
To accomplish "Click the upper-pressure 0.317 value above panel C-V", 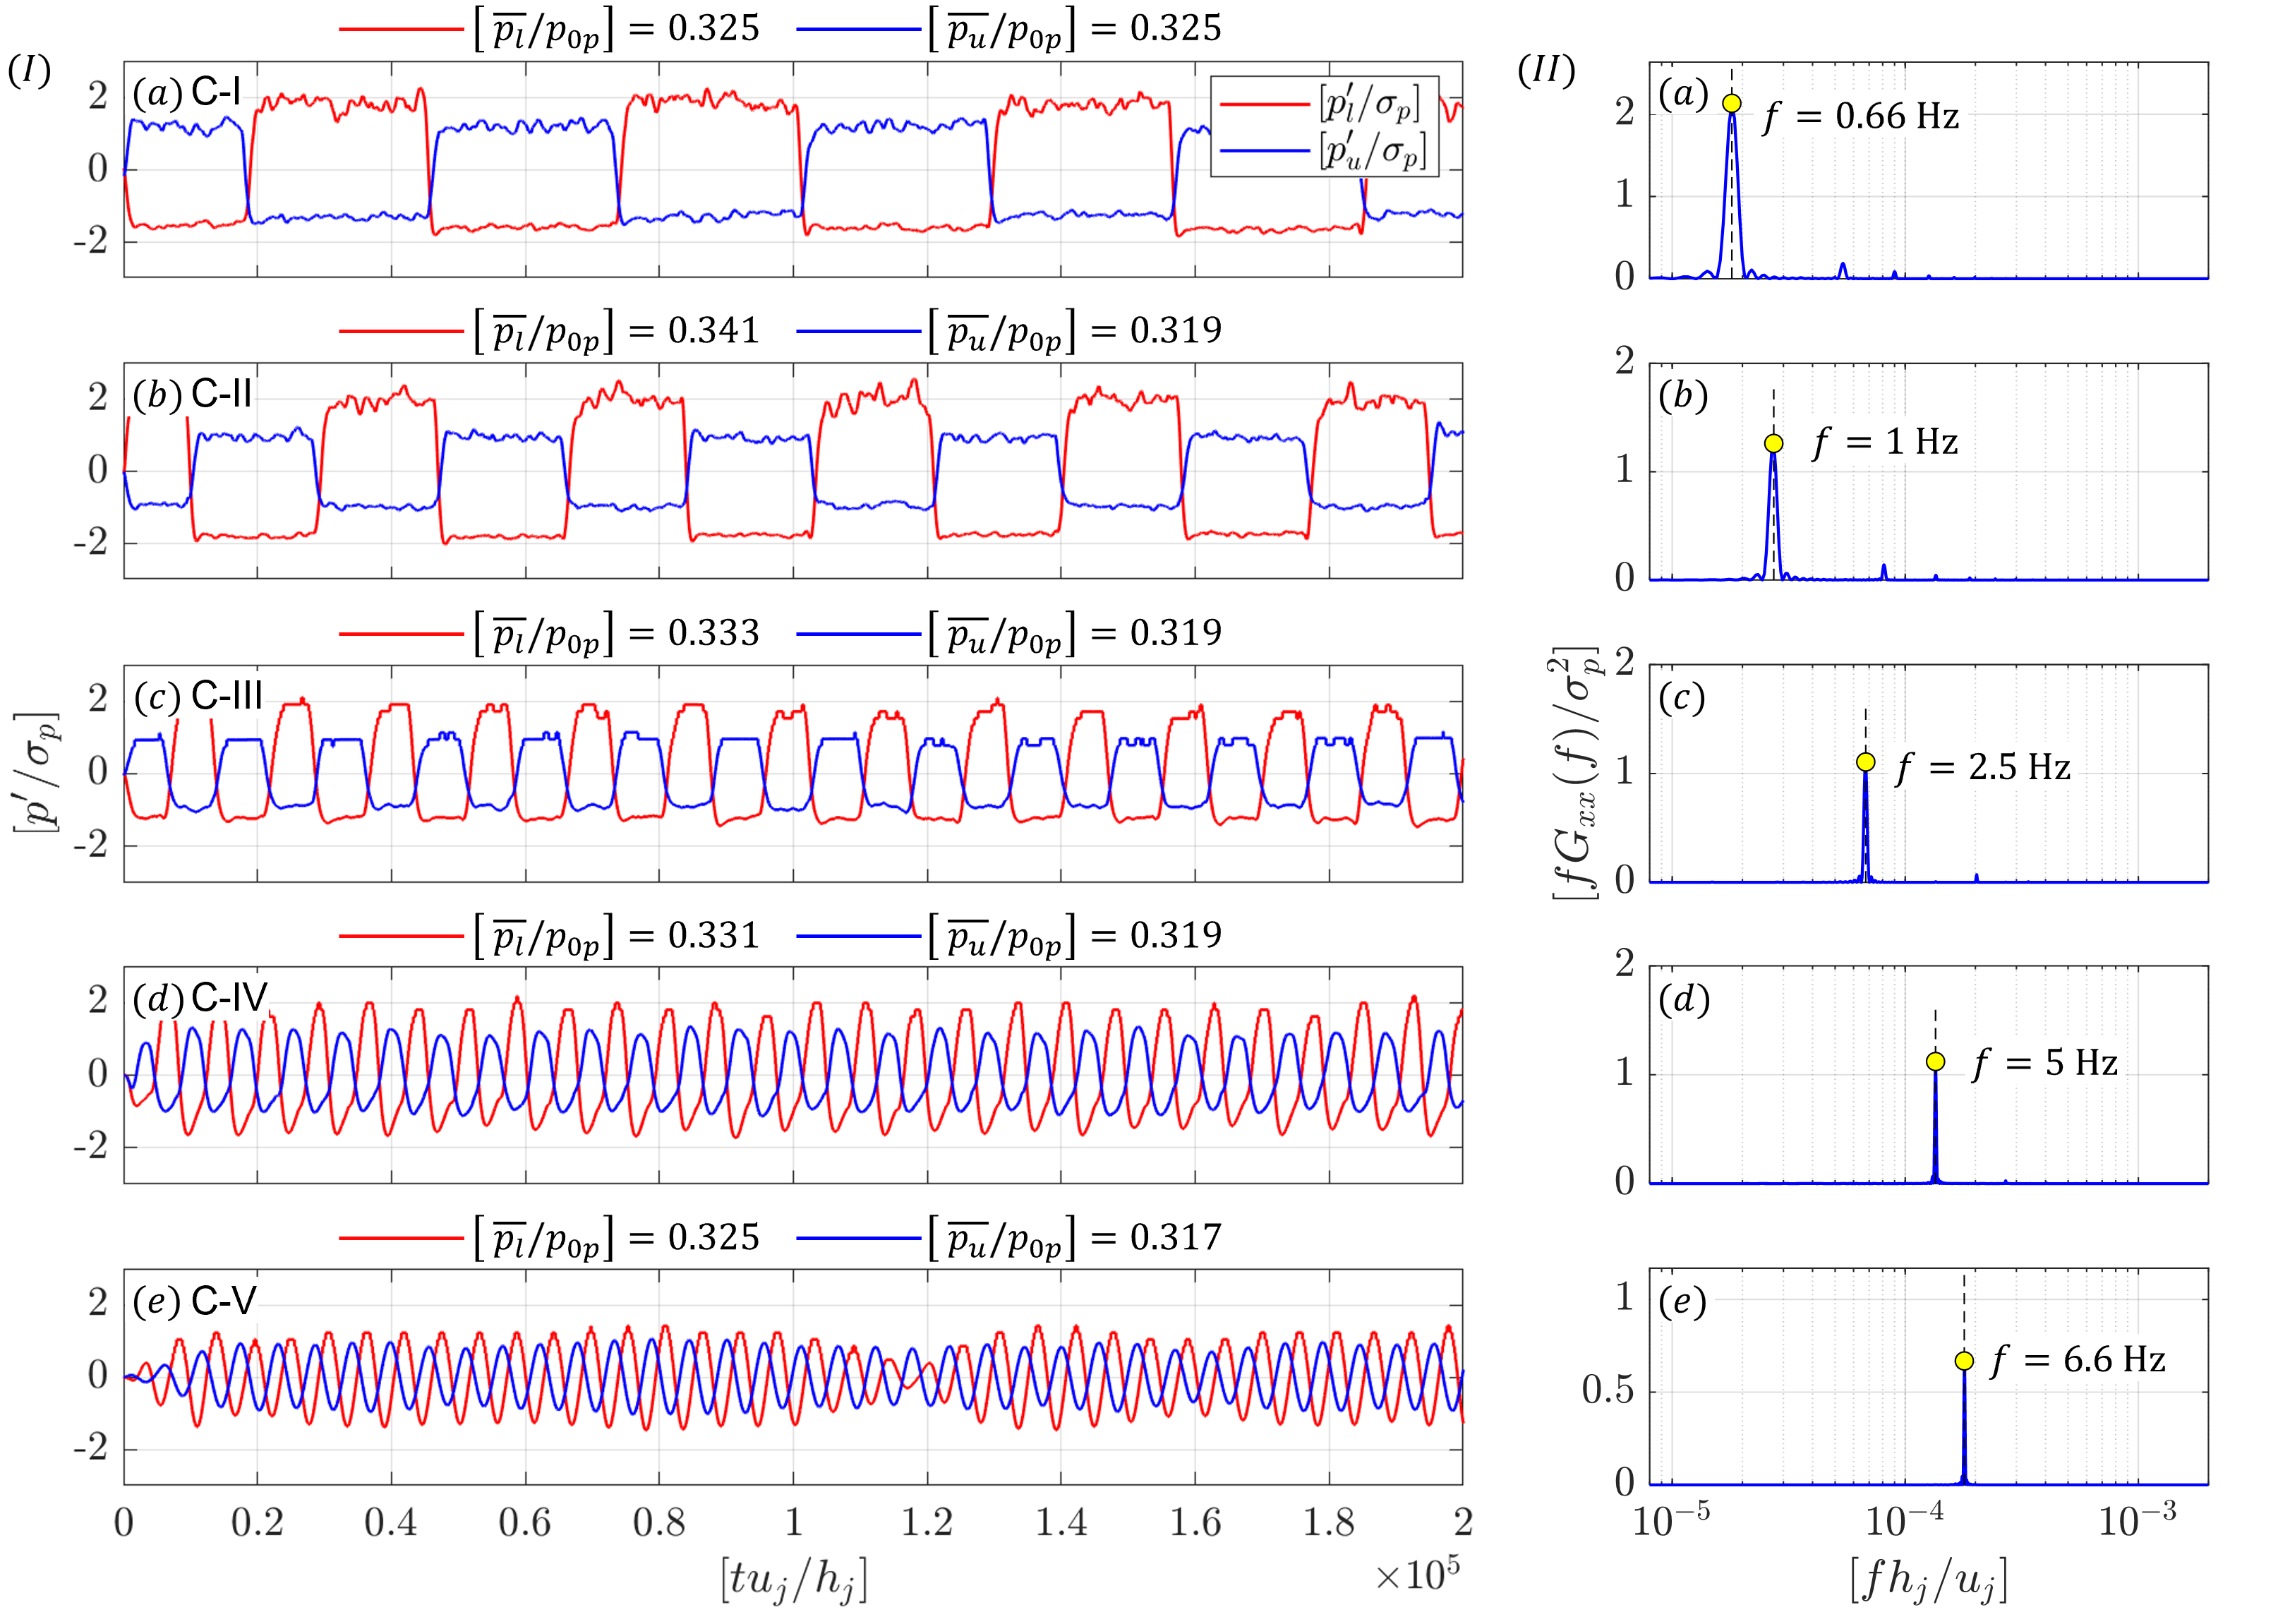I will 1176,1238.
